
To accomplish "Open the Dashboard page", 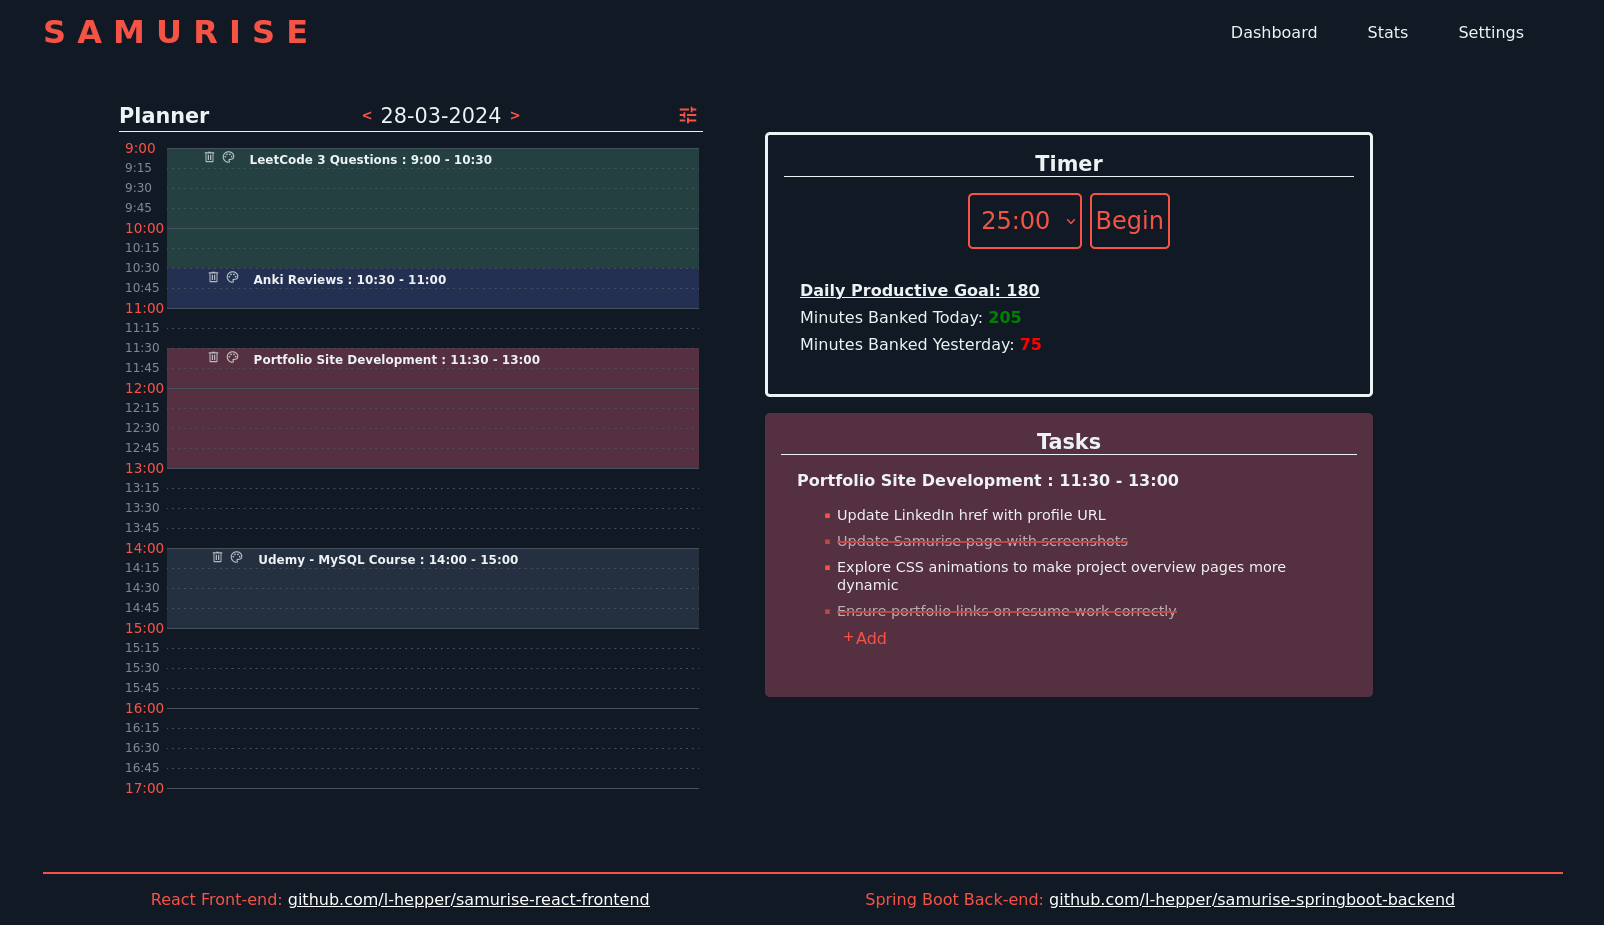I will [1273, 32].
